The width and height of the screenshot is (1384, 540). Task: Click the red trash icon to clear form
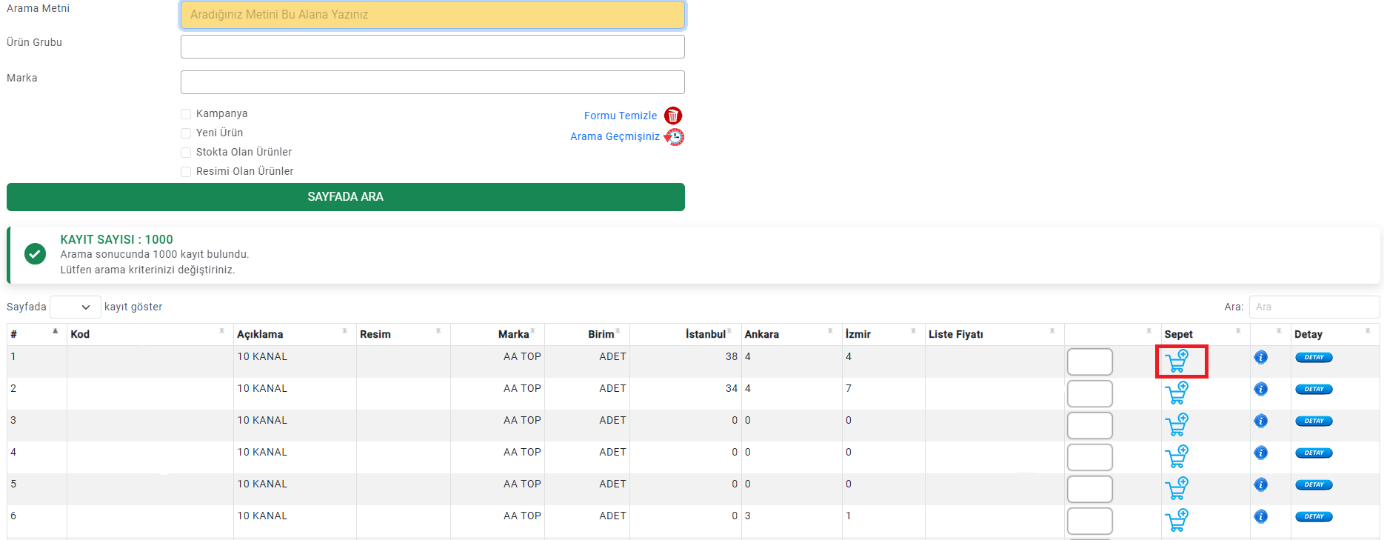(673, 116)
